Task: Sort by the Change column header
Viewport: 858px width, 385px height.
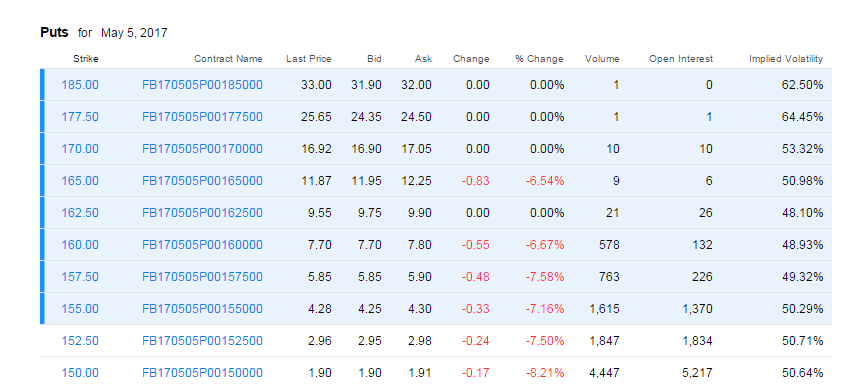Action: coord(471,59)
